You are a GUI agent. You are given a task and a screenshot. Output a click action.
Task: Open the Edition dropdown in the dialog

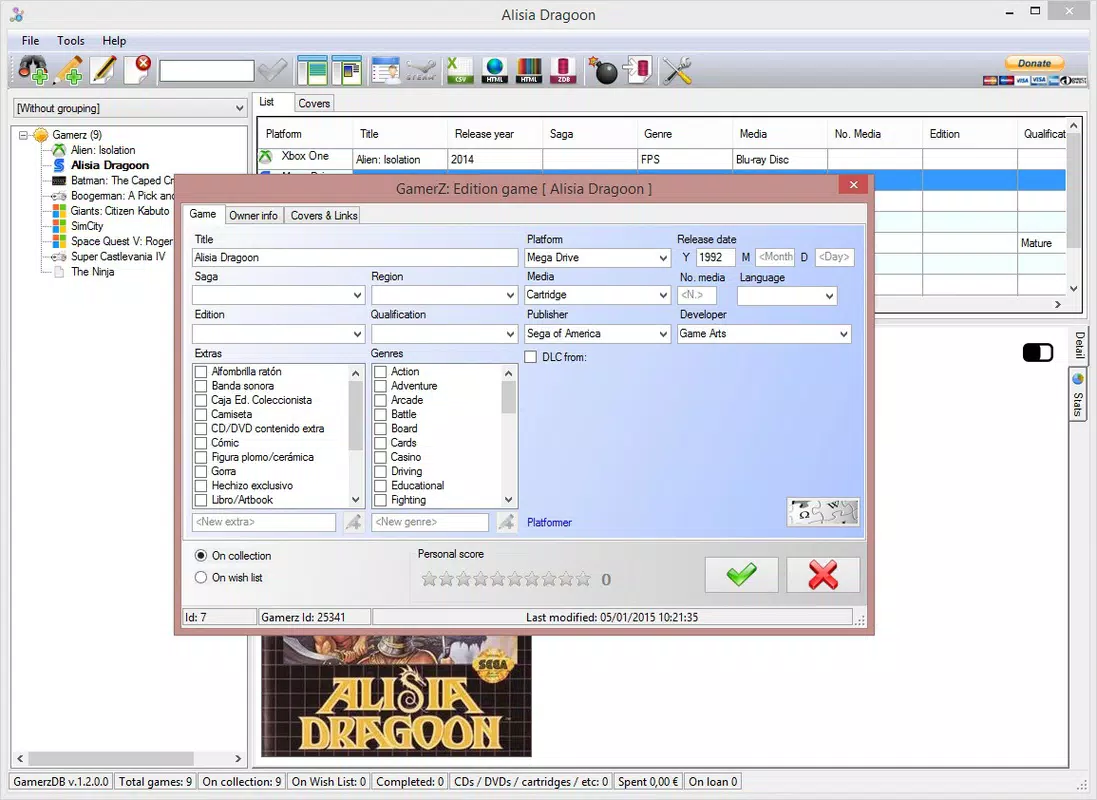[278, 334]
